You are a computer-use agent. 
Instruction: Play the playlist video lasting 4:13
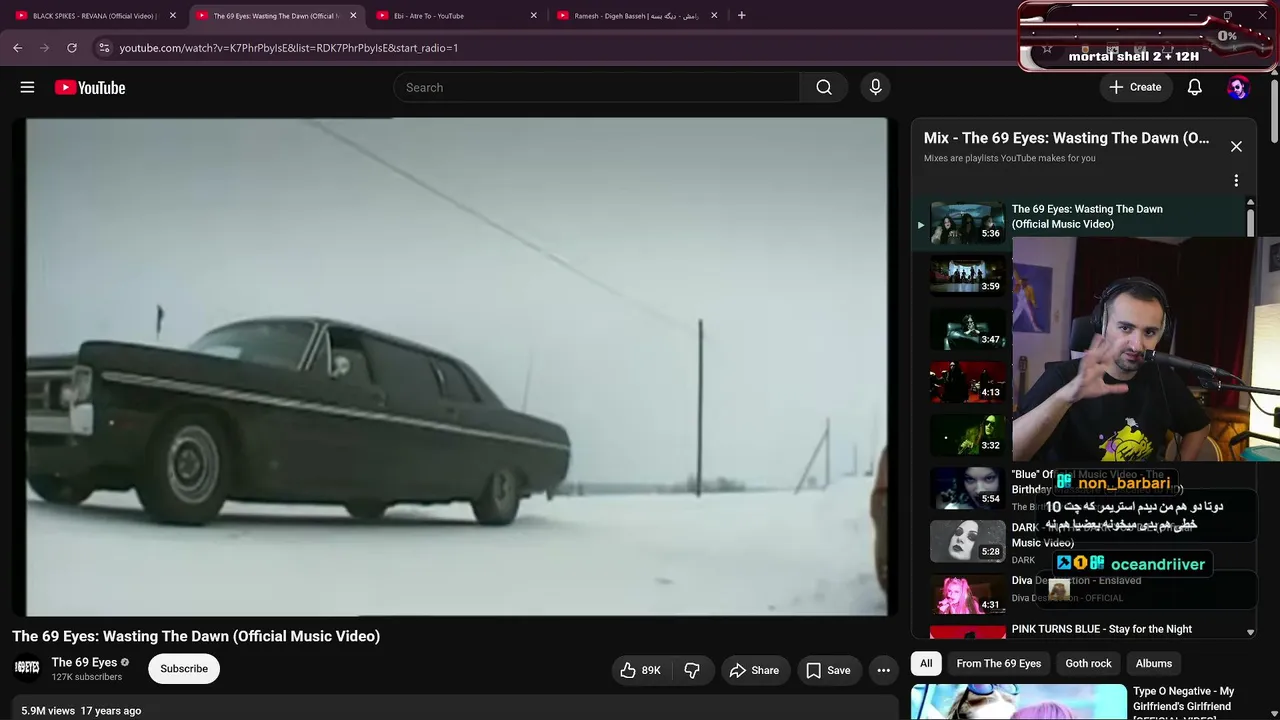967,382
